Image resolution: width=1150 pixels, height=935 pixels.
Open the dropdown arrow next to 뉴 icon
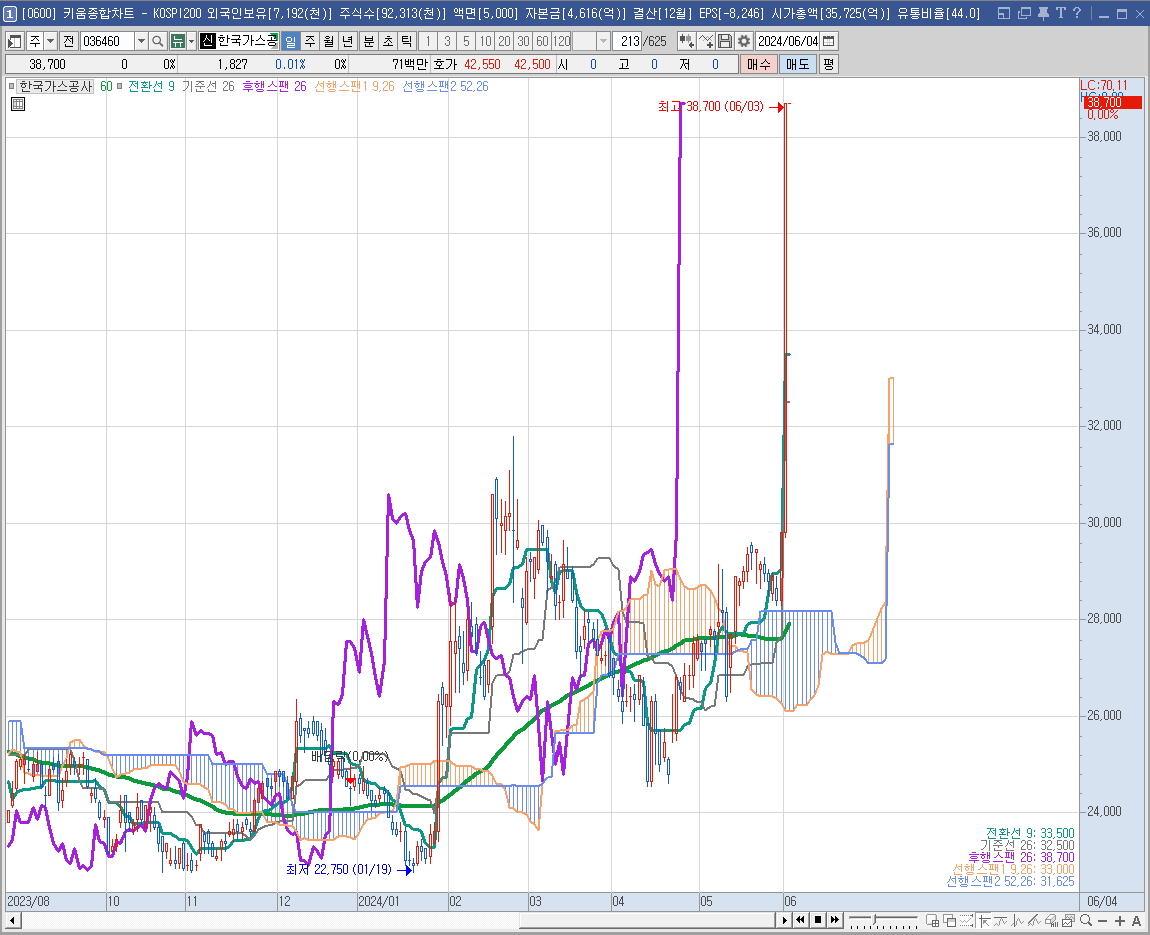pyautogui.click(x=191, y=41)
